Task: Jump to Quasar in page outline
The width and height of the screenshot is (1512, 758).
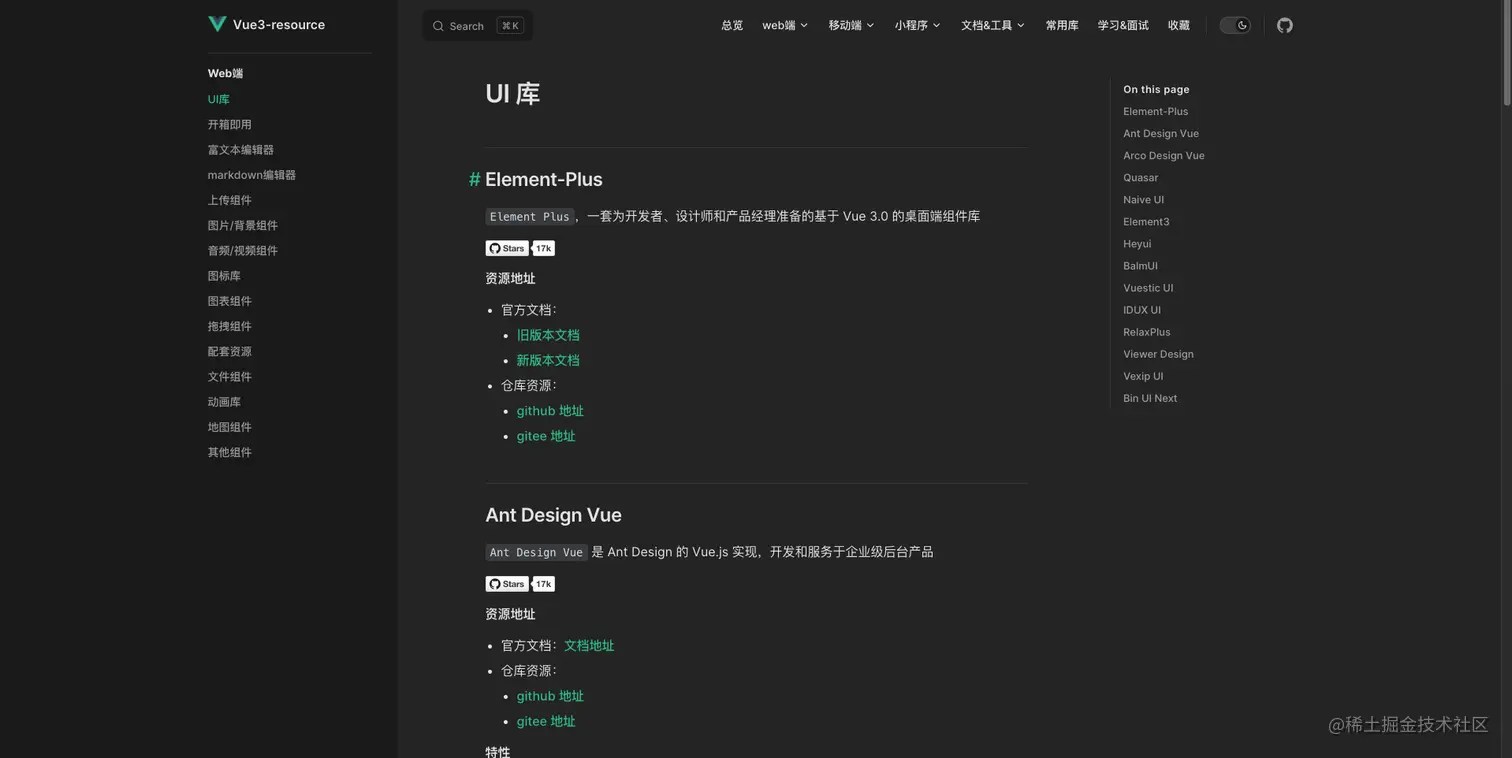Action: 1141,177
